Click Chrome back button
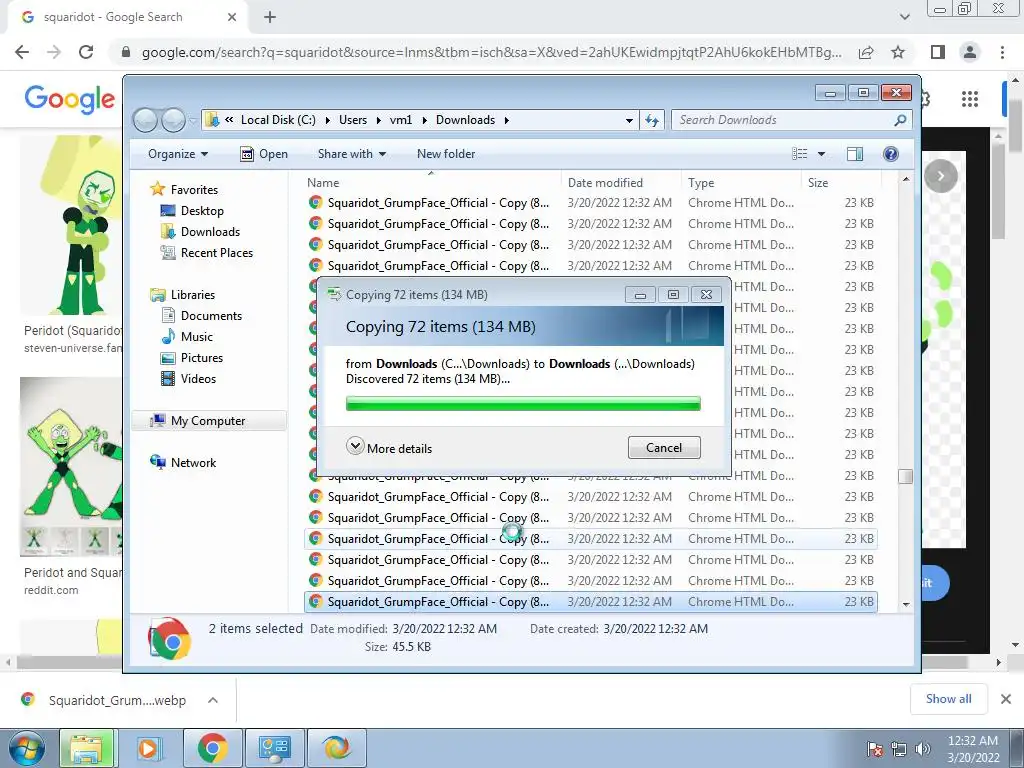Viewport: 1024px width, 768px height. (x=22, y=52)
